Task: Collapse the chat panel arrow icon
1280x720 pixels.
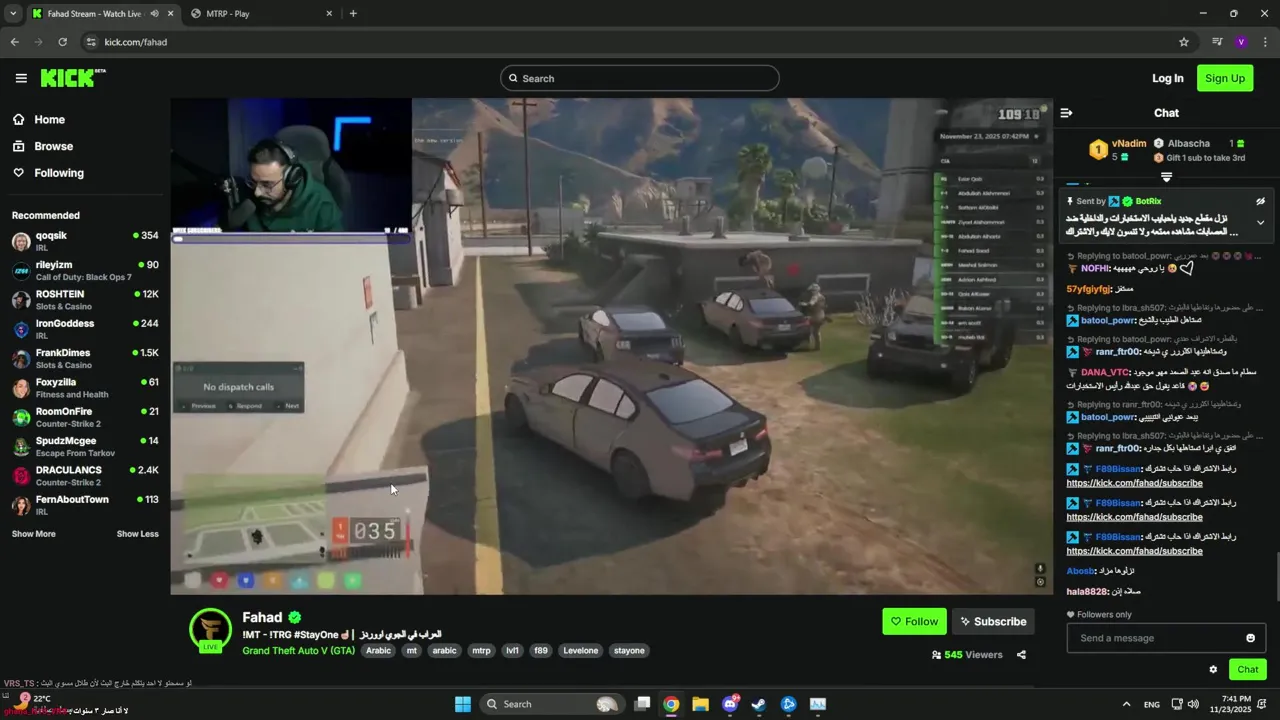Action: click(1066, 113)
